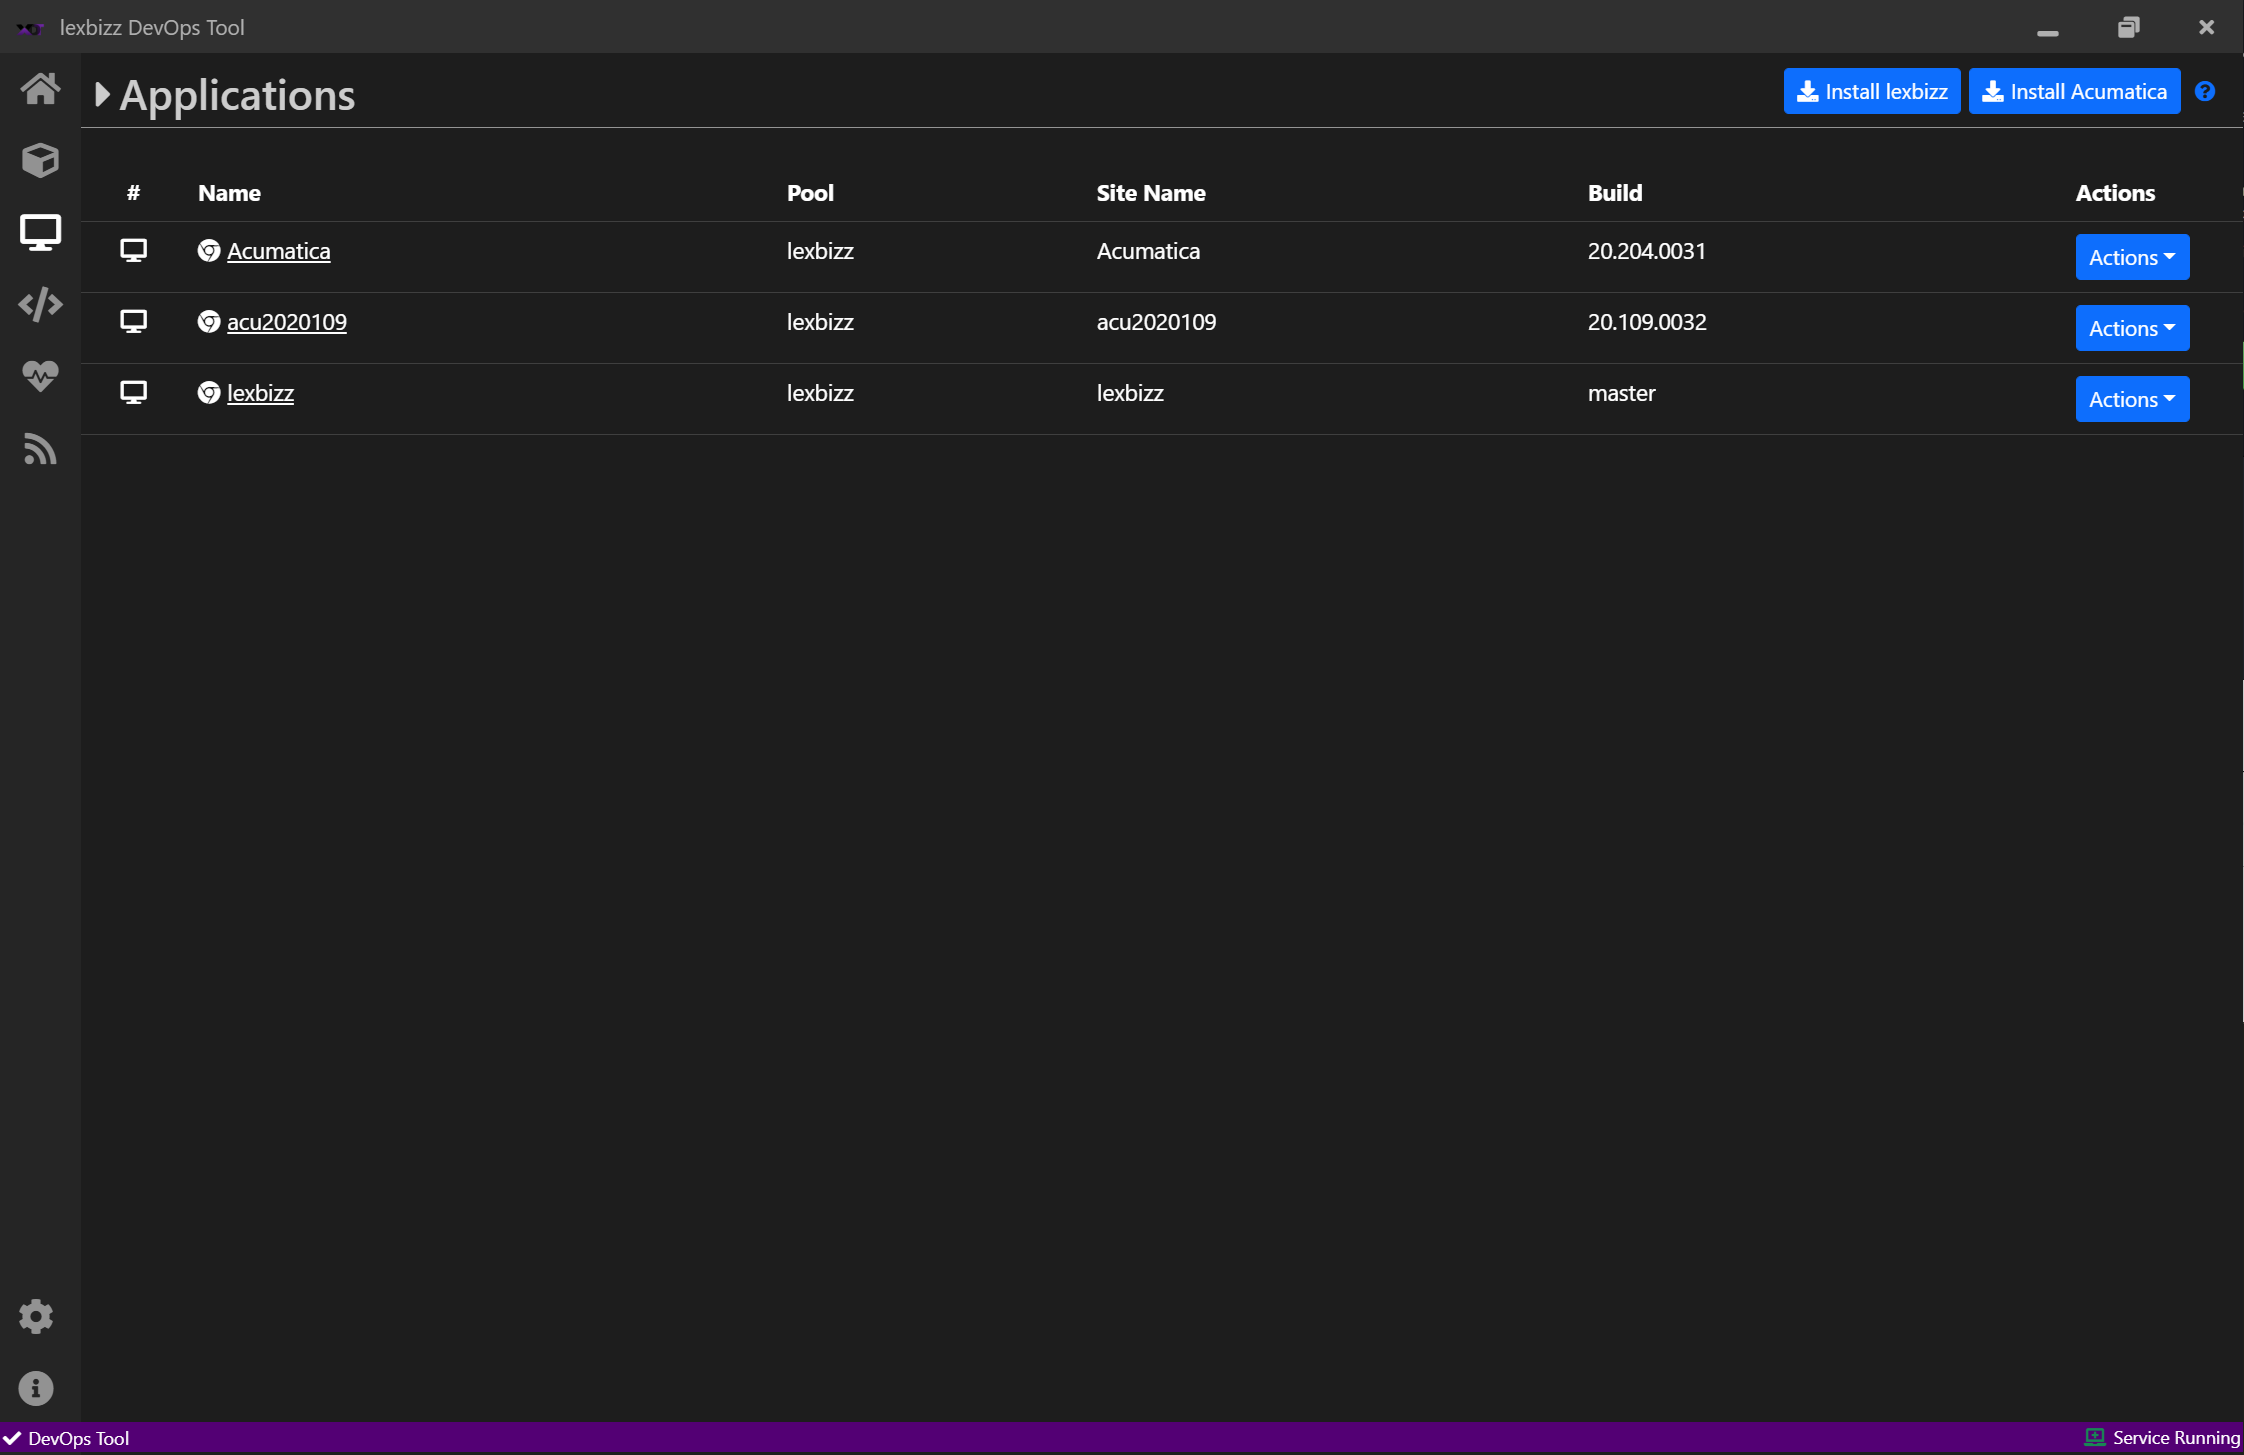Open the Acumatica application link

click(x=278, y=251)
